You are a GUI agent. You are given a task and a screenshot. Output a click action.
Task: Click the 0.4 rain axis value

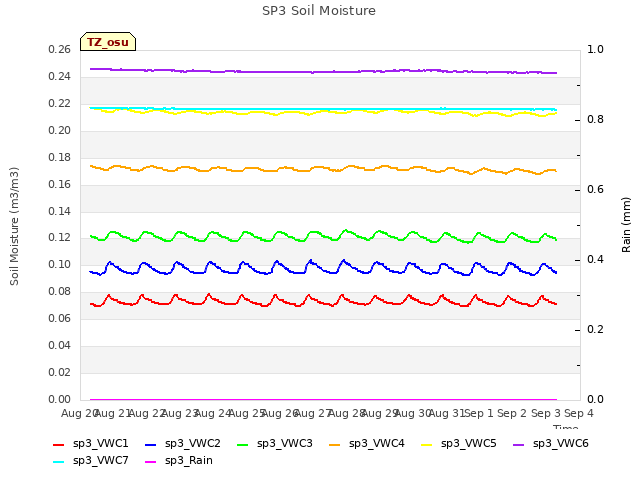point(595,260)
